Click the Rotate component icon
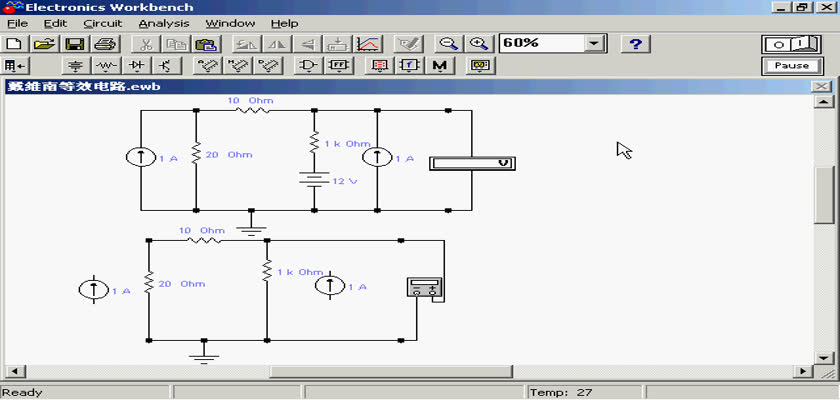Screen dimensions: 840x400 click(x=248, y=44)
